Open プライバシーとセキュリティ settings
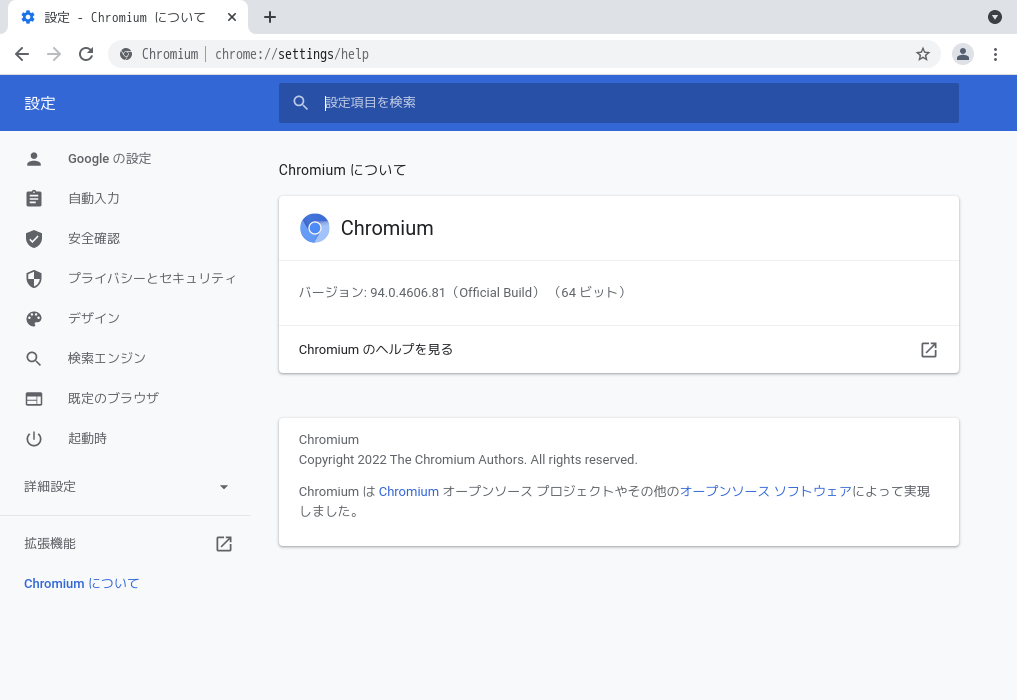 (152, 278)
